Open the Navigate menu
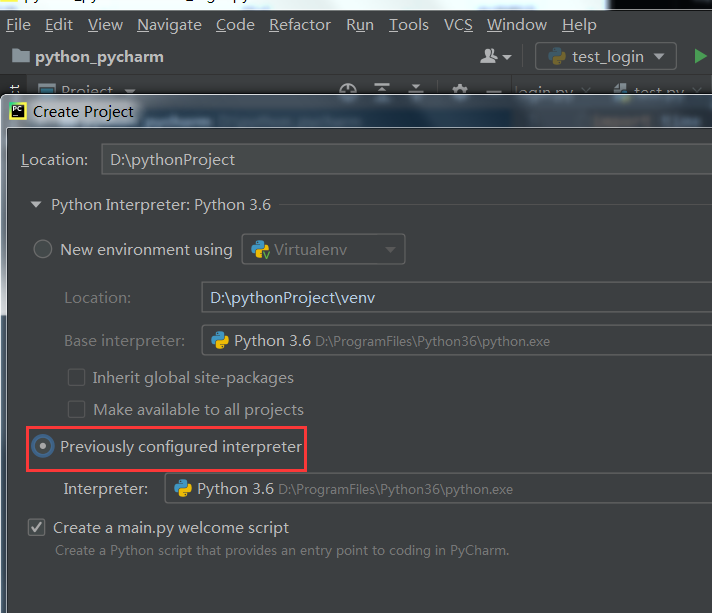This screenshot has height=613, width=712. coord(169,25)
